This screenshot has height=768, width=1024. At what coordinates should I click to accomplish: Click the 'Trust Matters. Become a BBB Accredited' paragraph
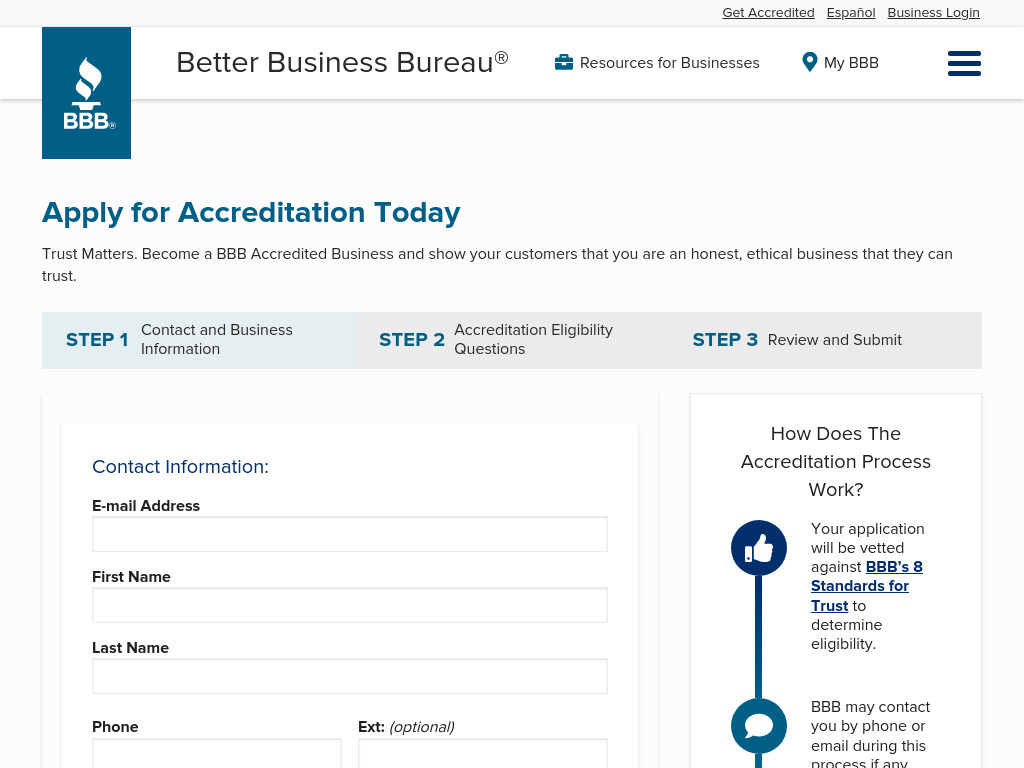(497, 264)
